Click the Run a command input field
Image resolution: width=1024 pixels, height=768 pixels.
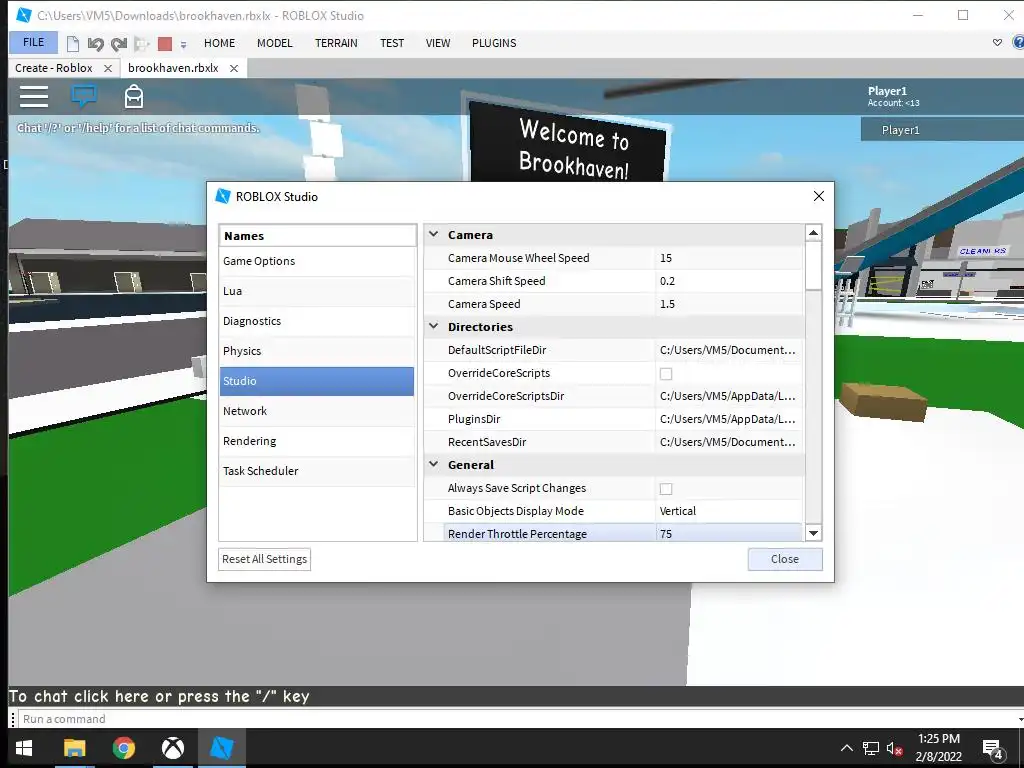[x=516, y=719]
